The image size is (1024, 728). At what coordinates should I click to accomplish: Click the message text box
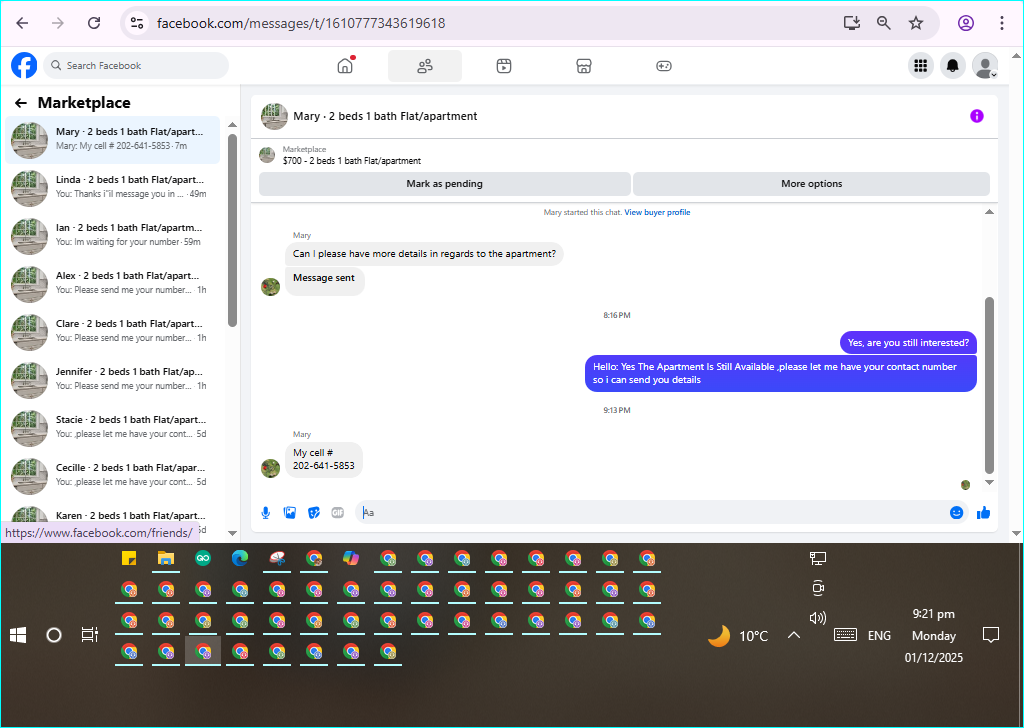(x=653, y=513)
